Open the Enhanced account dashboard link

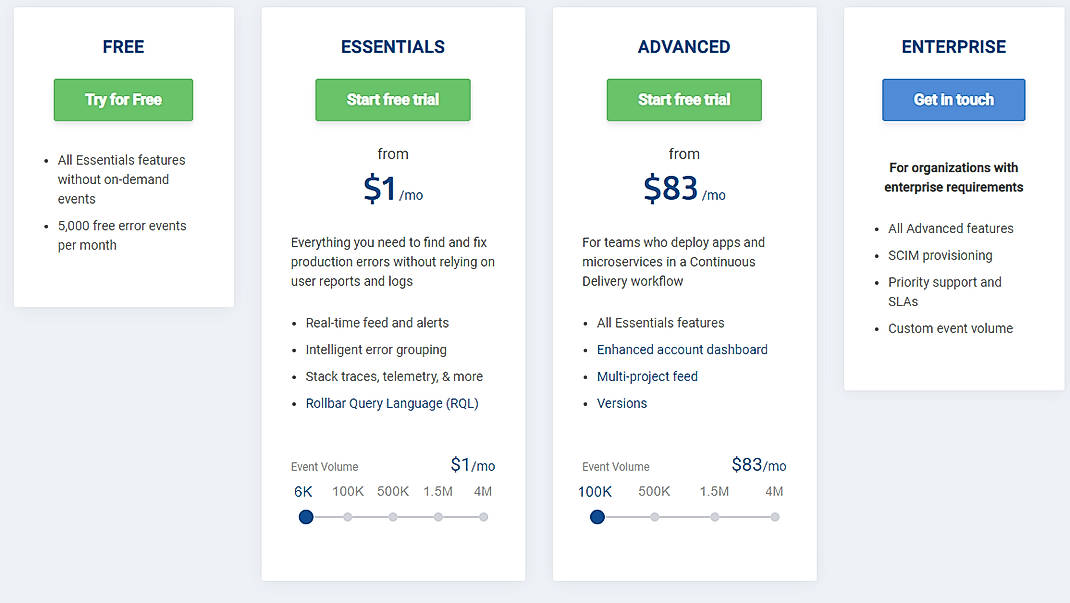682,349
